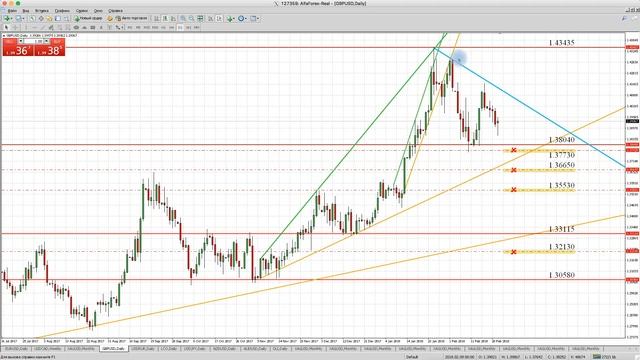640x360 pixels.
Task: Switch timeframe to H1
Action: 163,27
